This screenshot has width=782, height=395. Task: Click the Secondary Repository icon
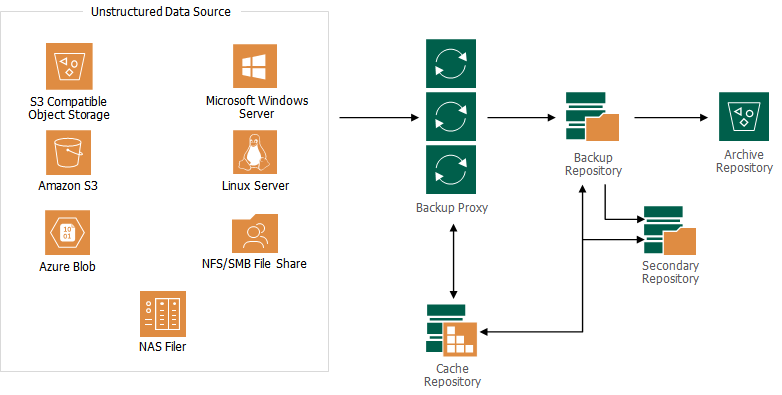[670, 230]
